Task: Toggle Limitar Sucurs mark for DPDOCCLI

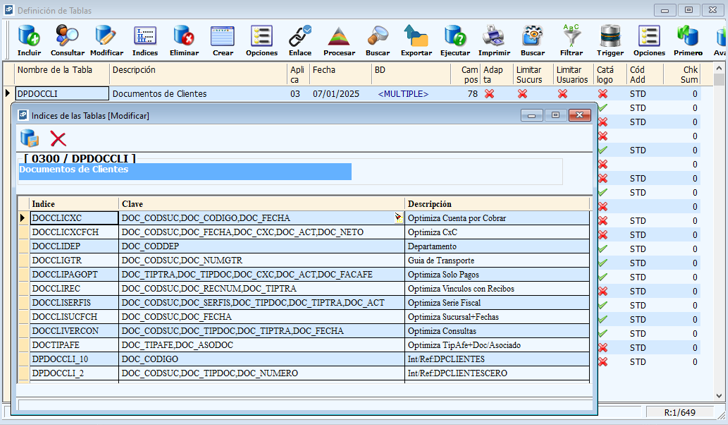Action: (x=522, y=94)
